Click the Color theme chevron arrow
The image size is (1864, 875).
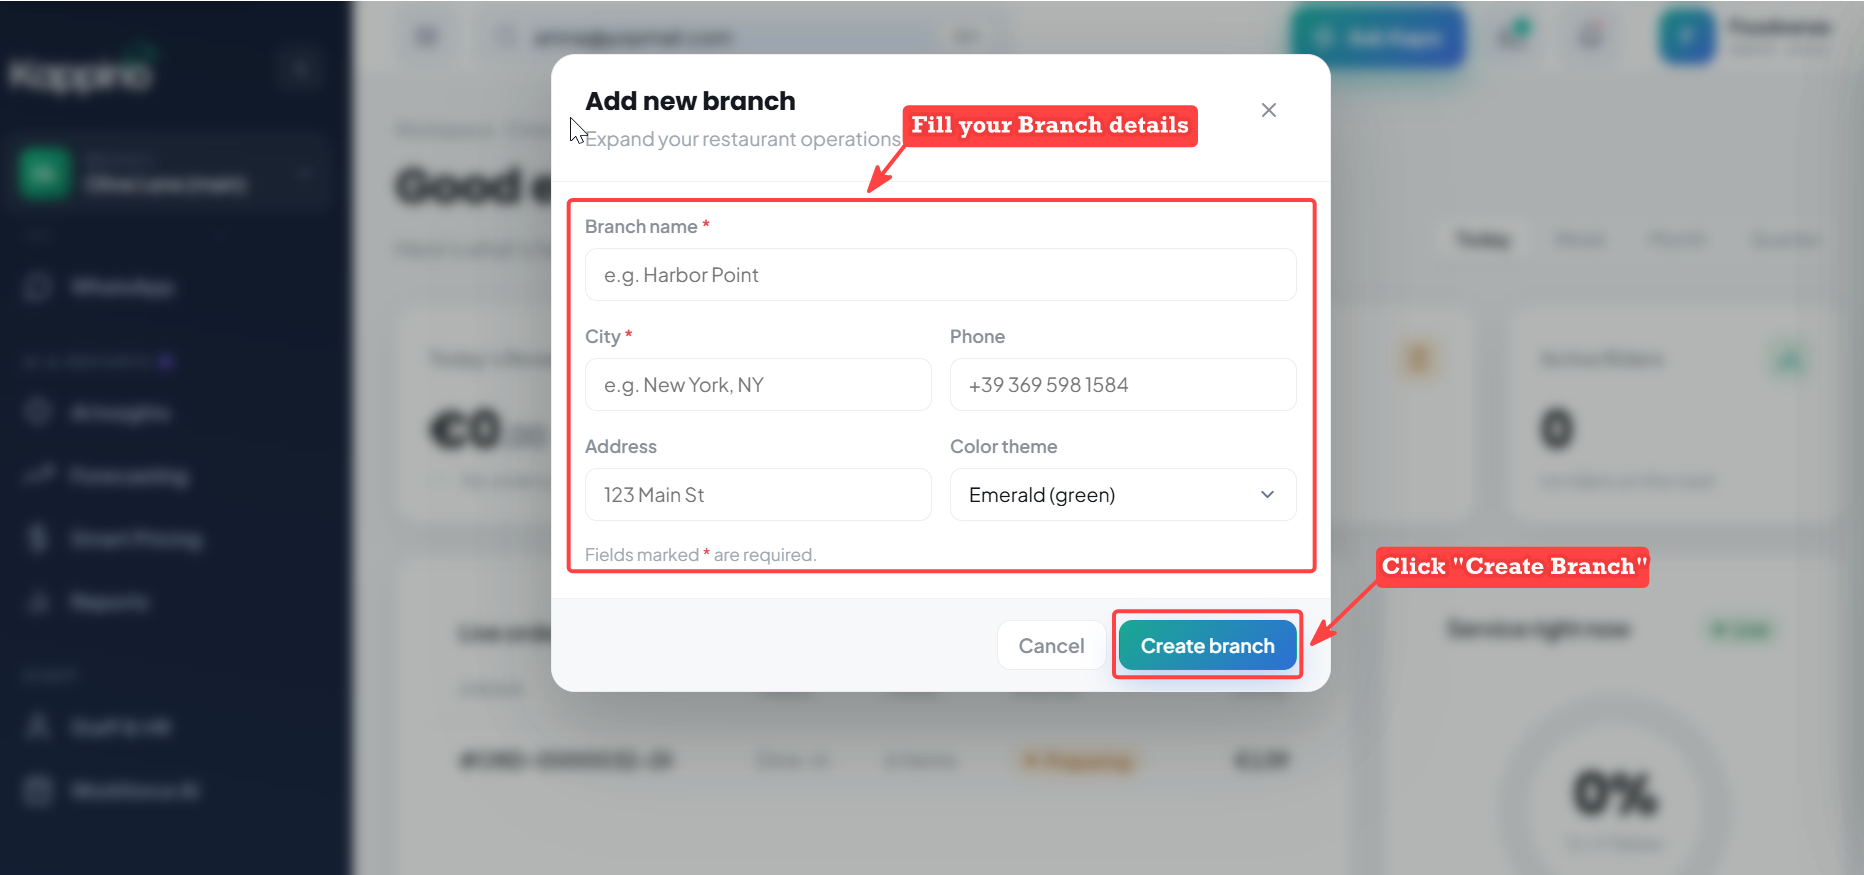pos(1267,495)
